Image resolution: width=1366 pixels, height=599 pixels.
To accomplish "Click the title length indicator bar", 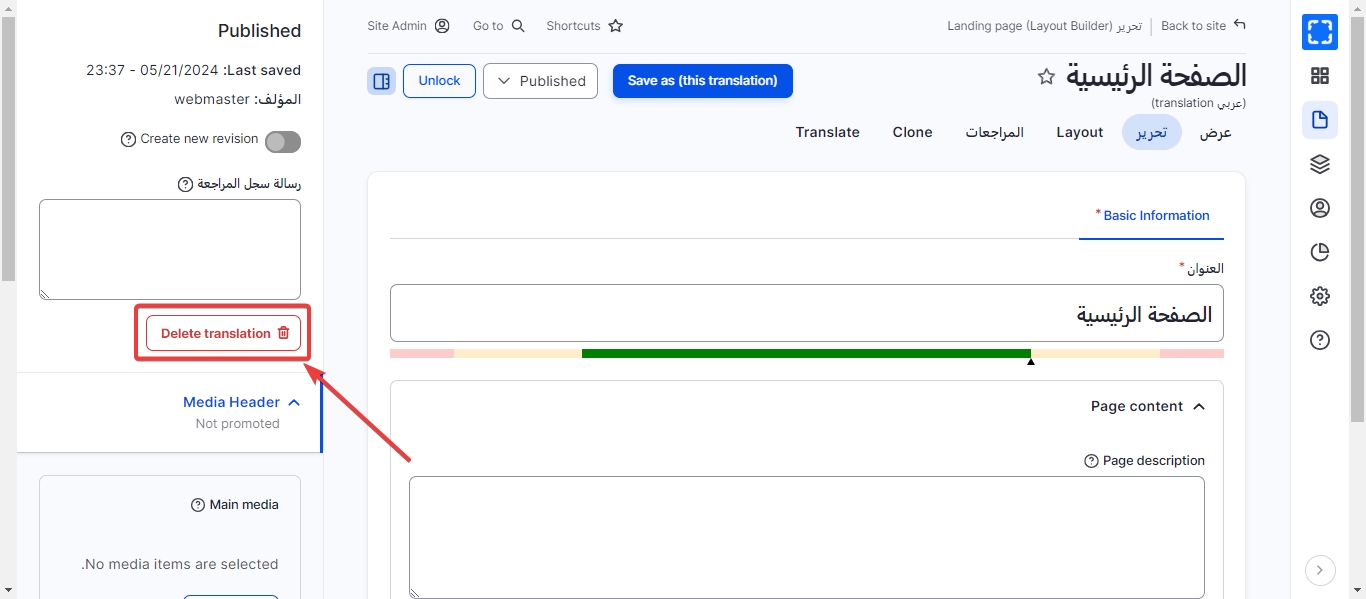I will click(806, 353).
